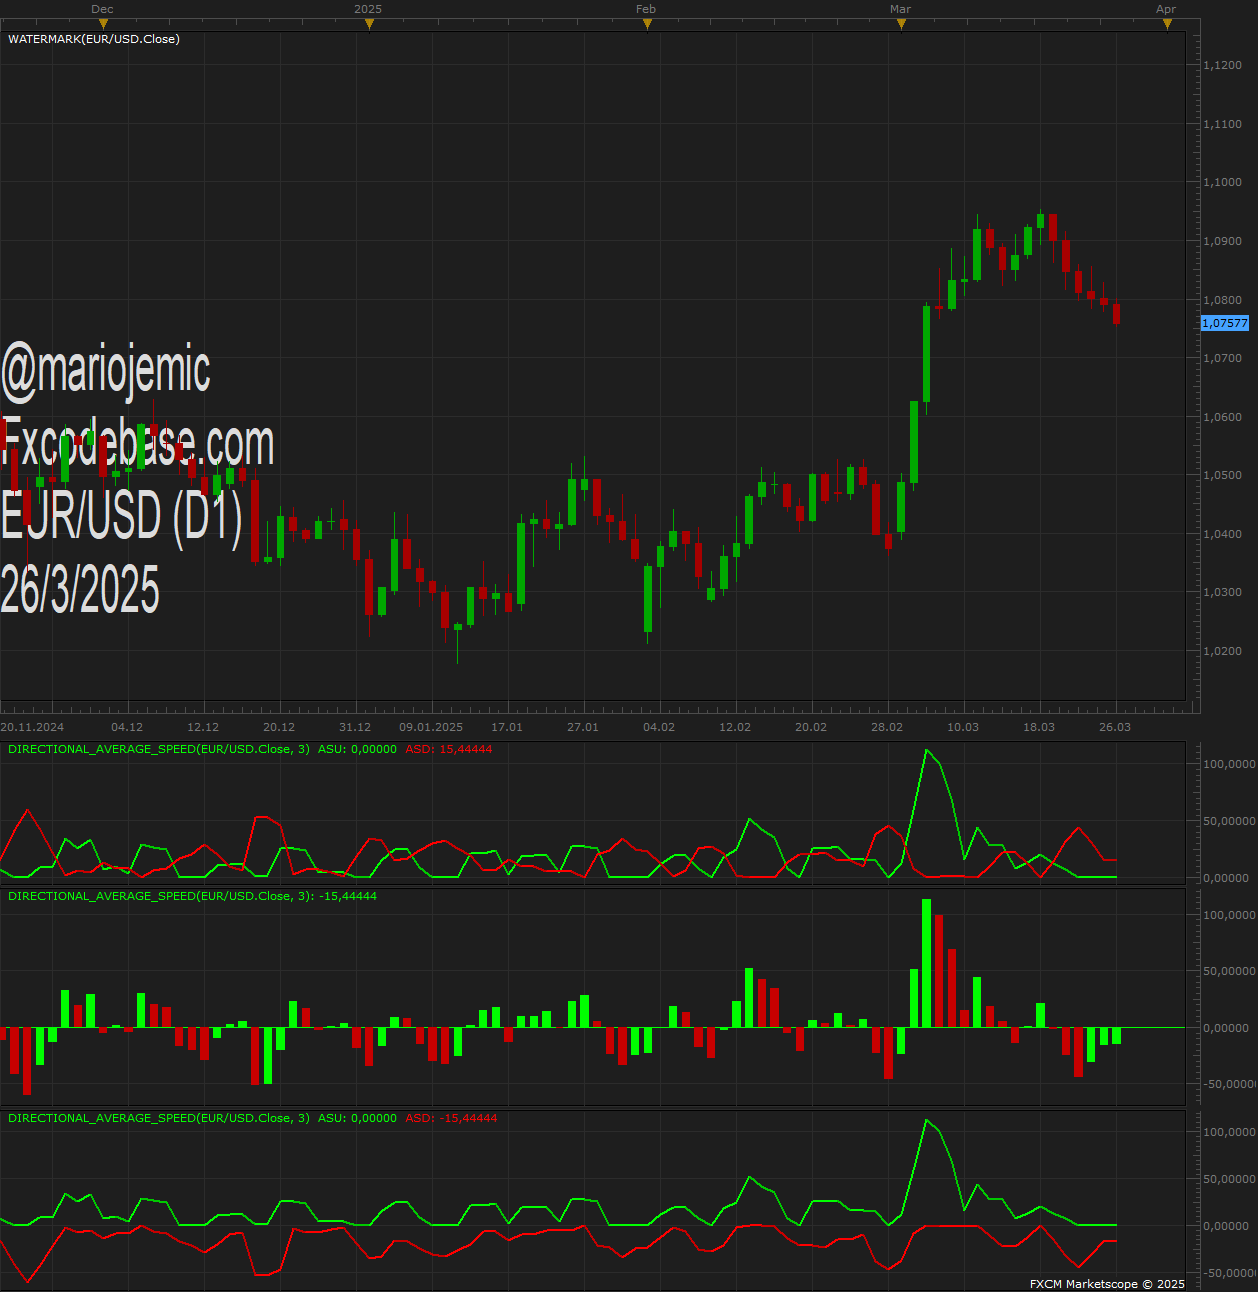This screenshot has height=1292, width=1258.
Task: Click the 09.01.2025 date axis label
Action: (431, 727)
